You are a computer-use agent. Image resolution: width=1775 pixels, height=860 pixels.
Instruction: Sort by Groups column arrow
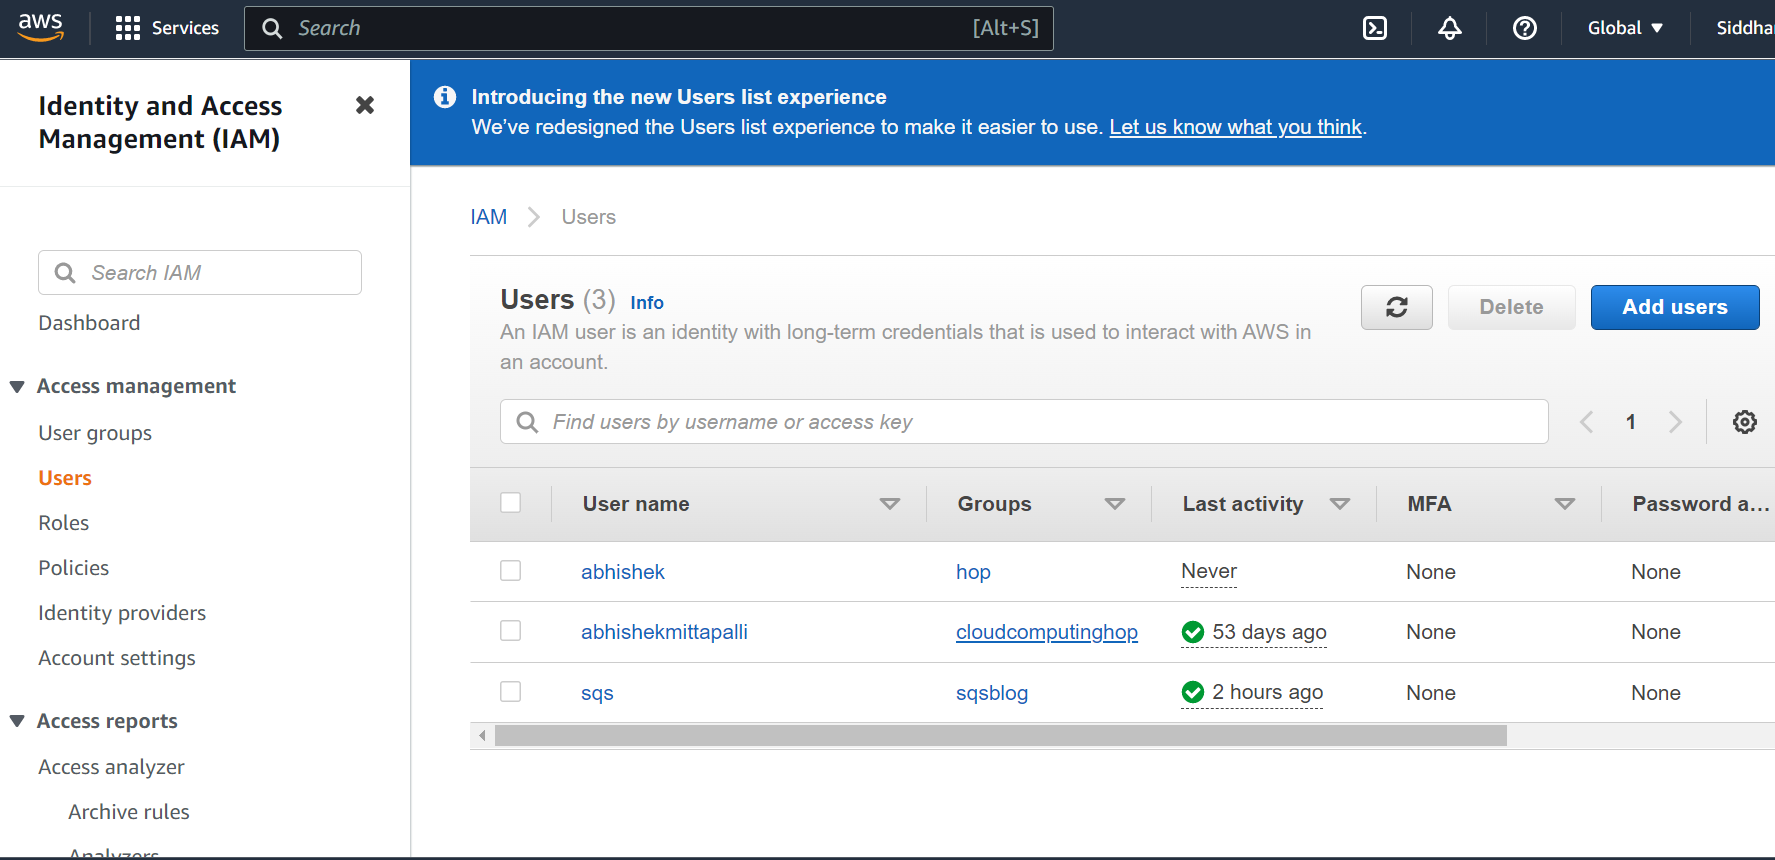click(x=1114, y=504)
